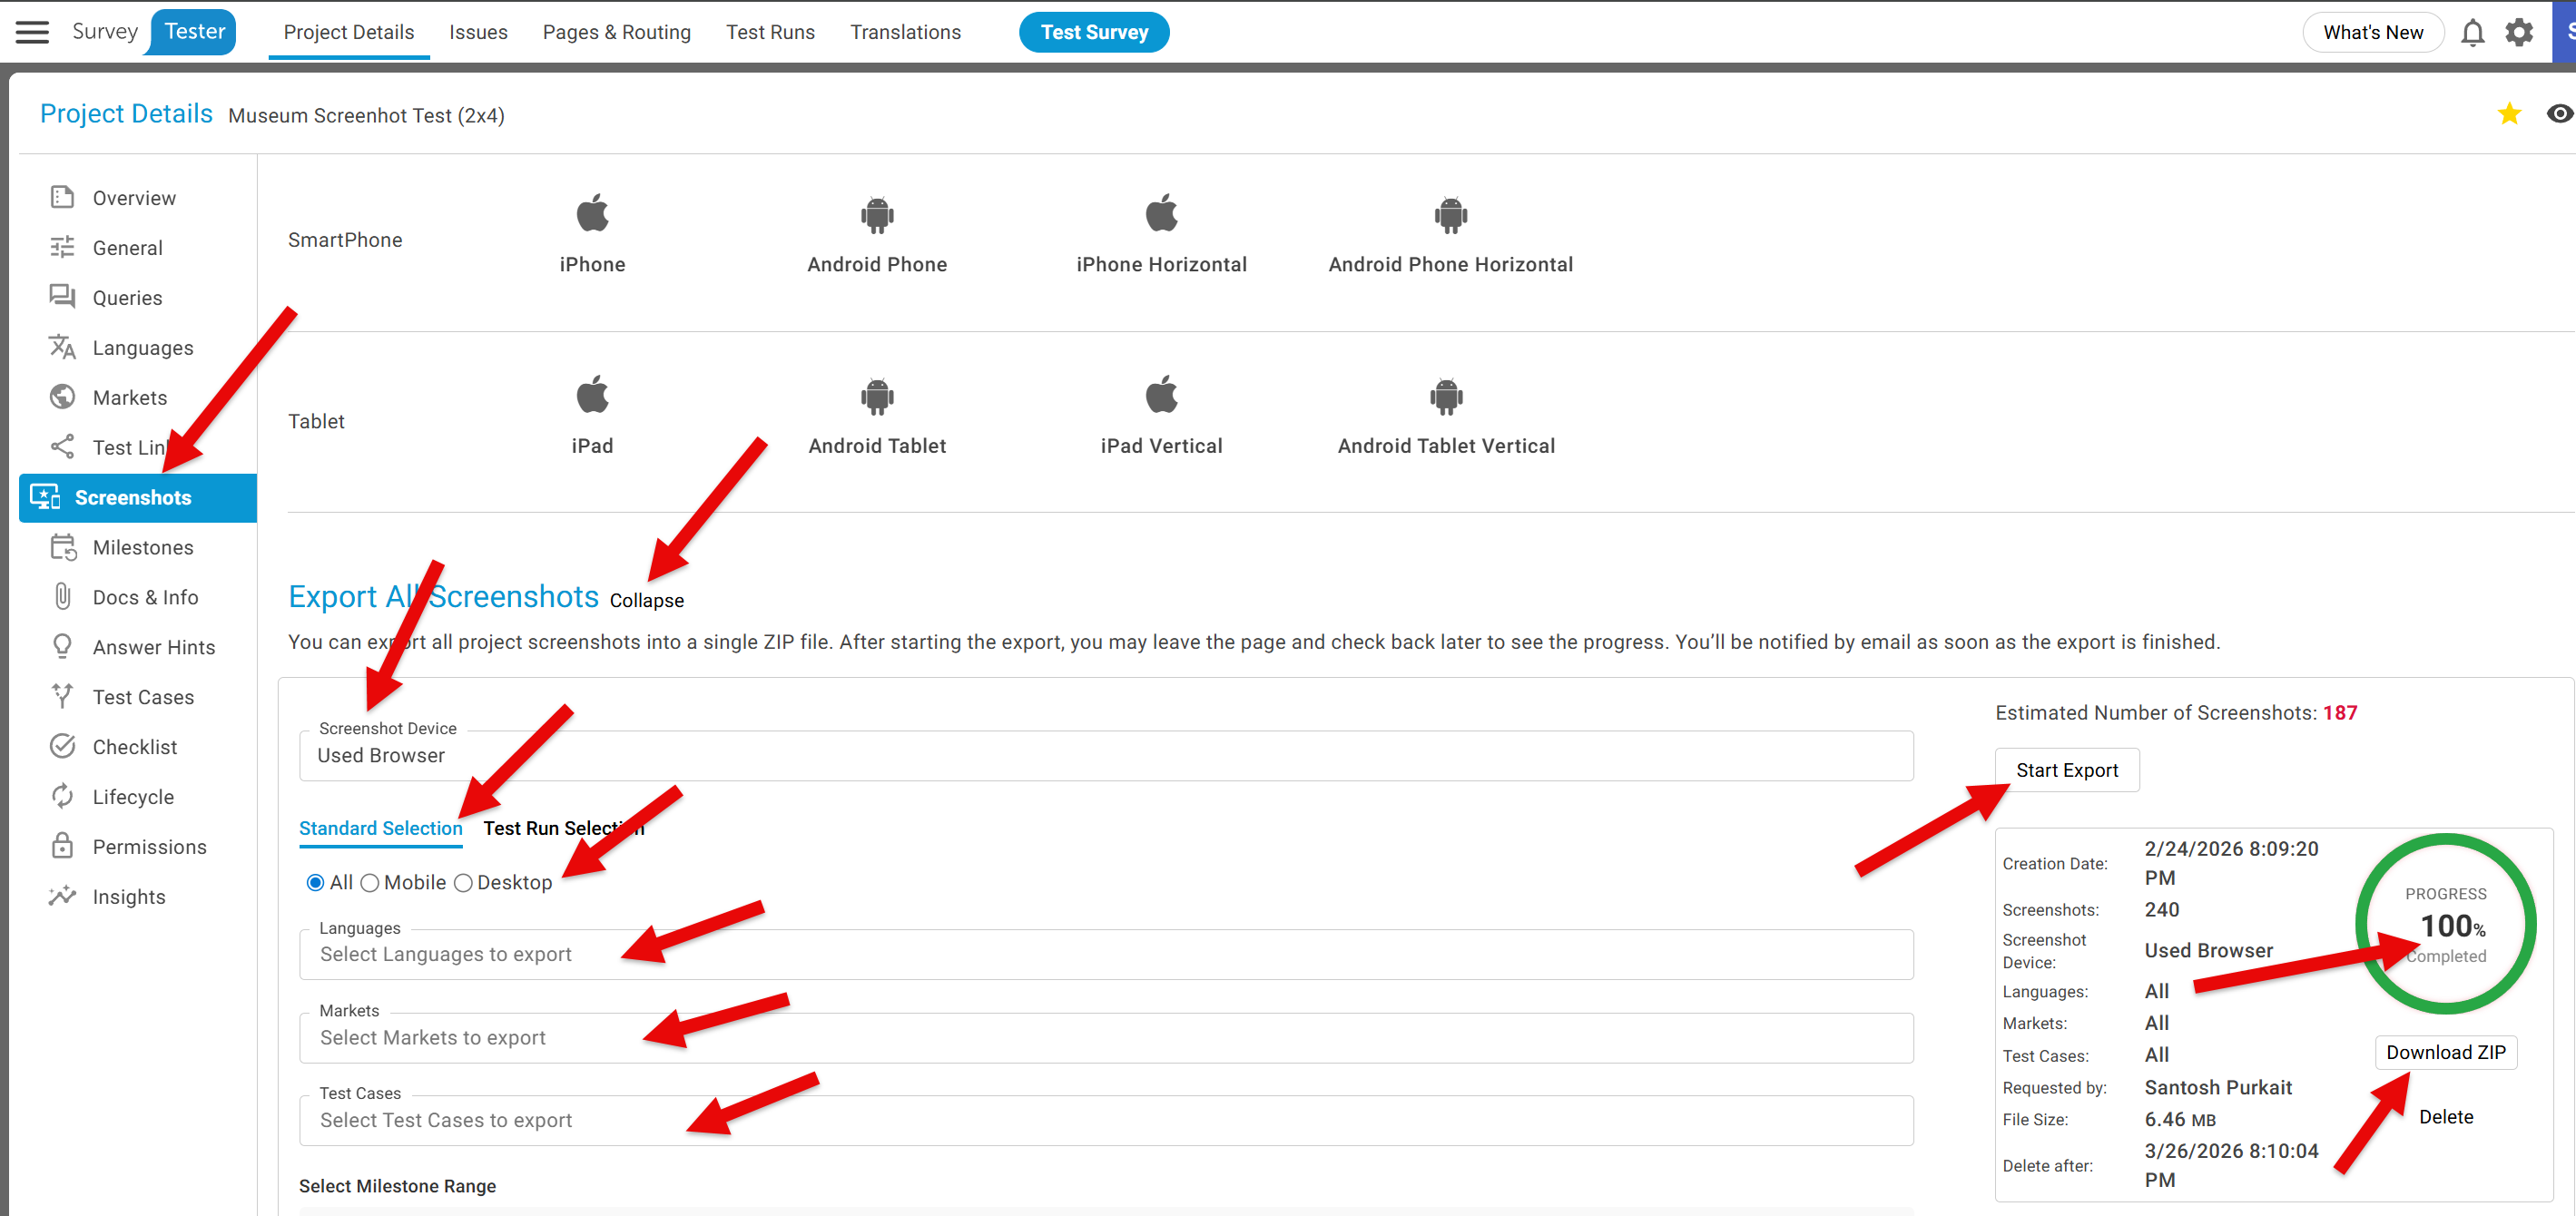Select the Android Tablet device icon
This screenshot has height=1216, width=2576.
876,397
